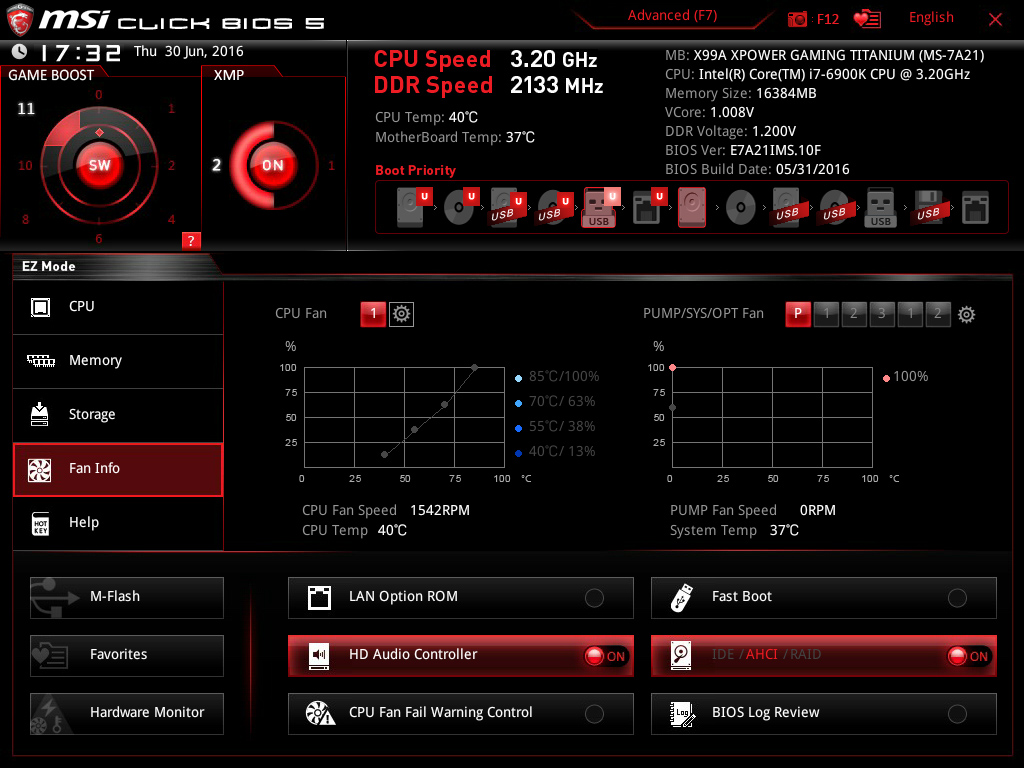The width and height of the screenshot is (1024, 768).
Task: Switch to Advanced (F7) mode
Action: [672, 16]
